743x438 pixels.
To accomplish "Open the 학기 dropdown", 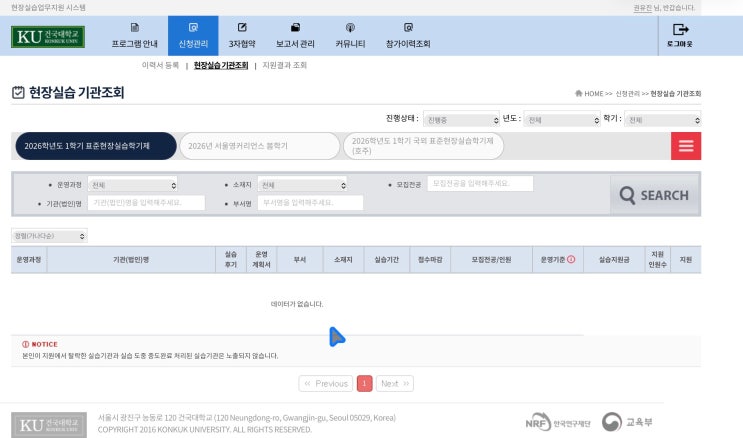I will point(662,120).
